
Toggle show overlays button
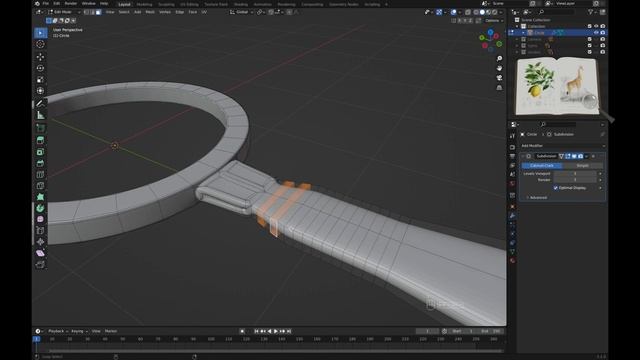tap(454, 12)
